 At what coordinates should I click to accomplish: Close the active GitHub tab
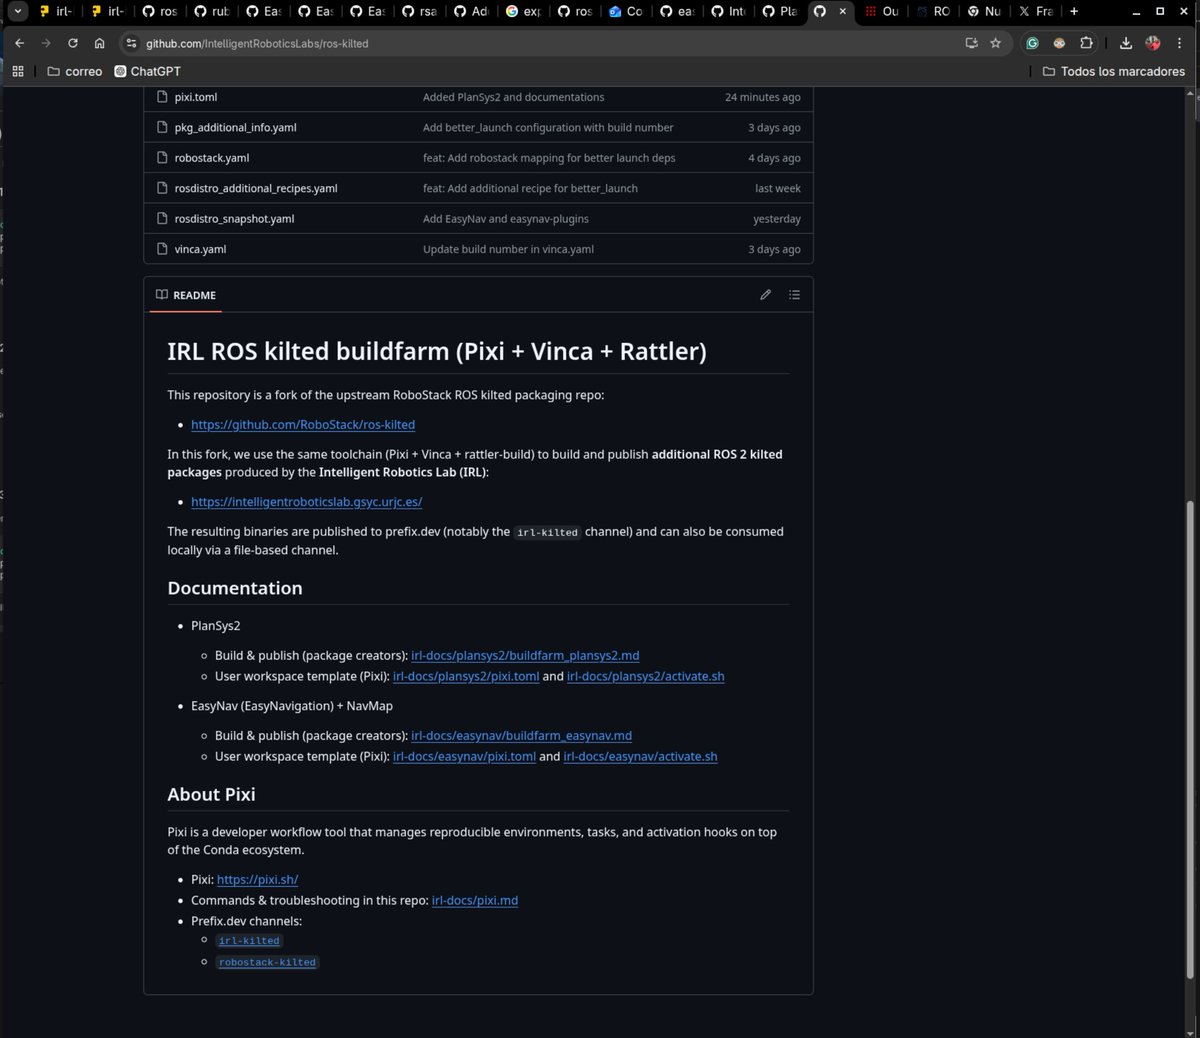click(843, 12)
